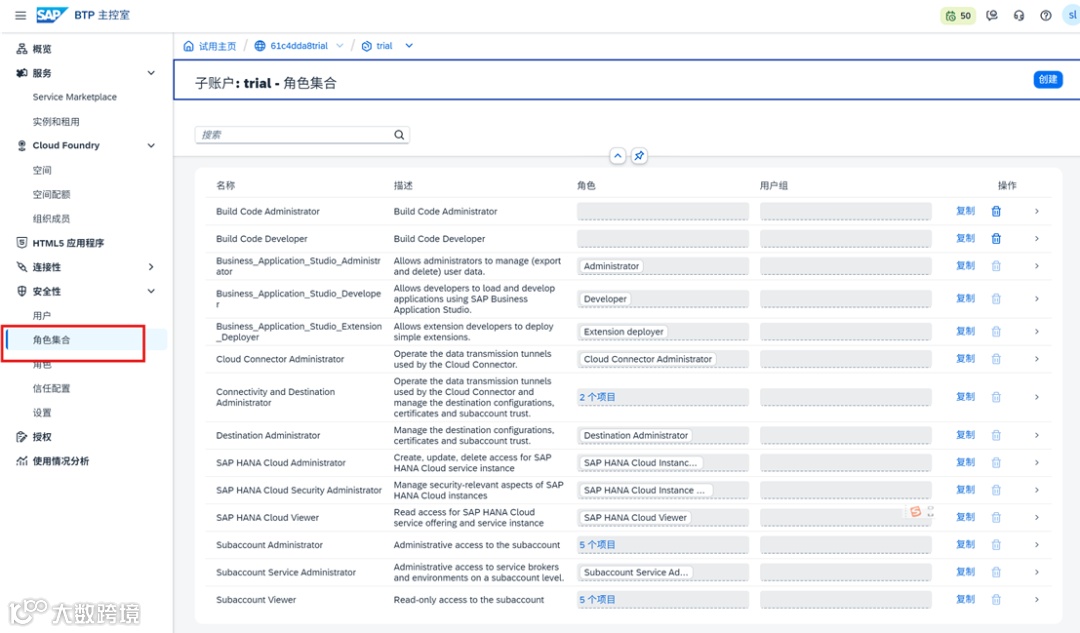Collapse the Cloud Foundry sidebar section
Image resolution: width=1080 pixels, height=633 pixels.
tap(151, 145)
